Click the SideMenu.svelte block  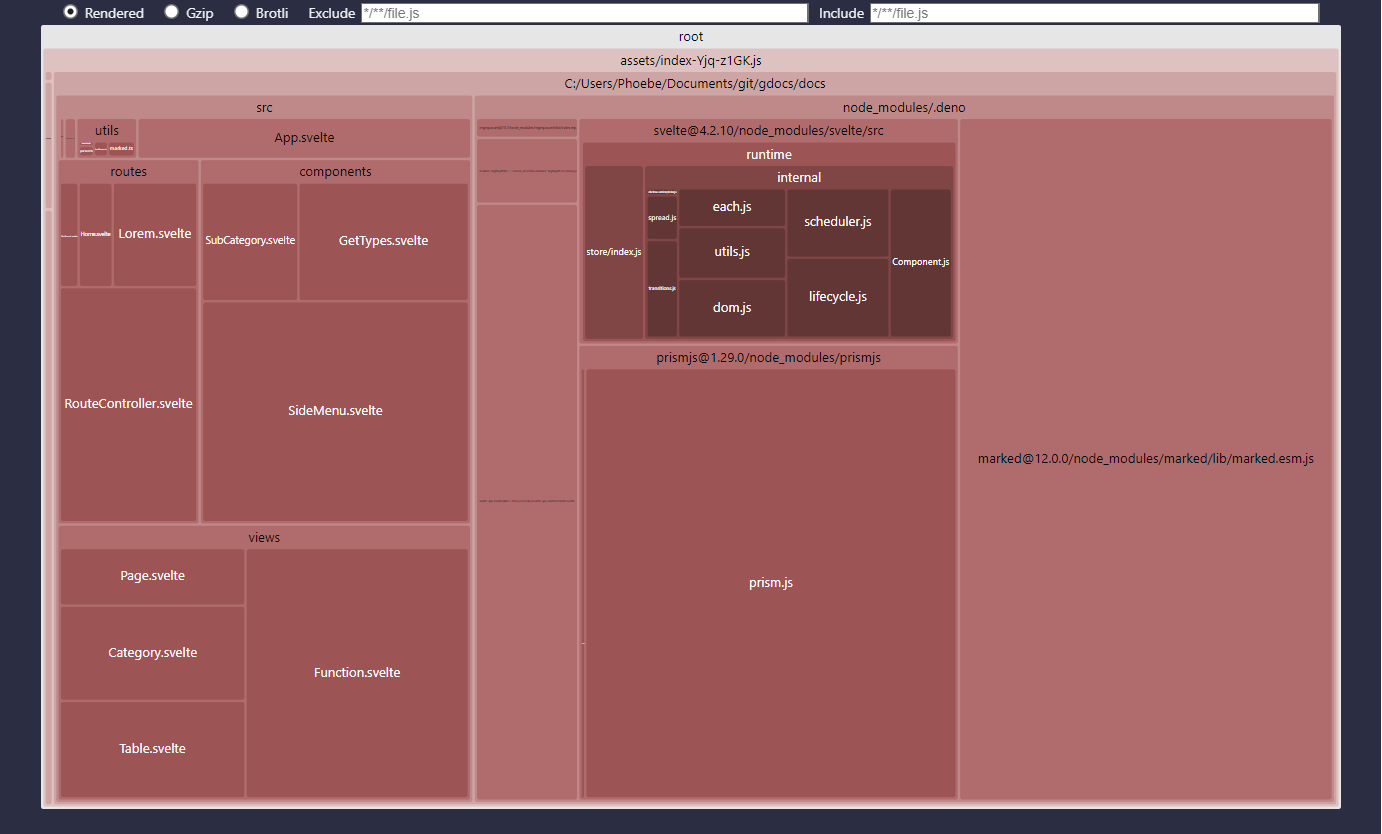(x=335, y=411)
